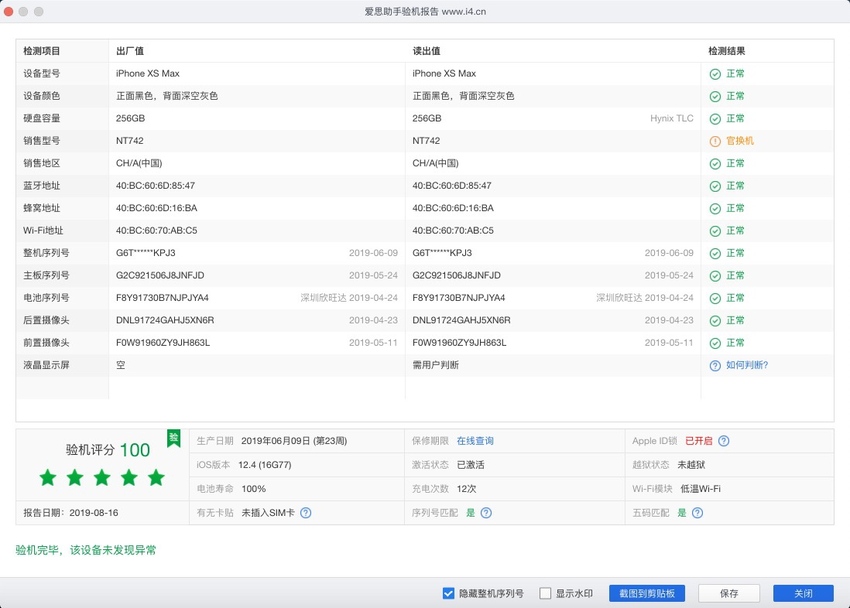
Task: Click the green check icon for 设备型号
Action: coord(715,74)
